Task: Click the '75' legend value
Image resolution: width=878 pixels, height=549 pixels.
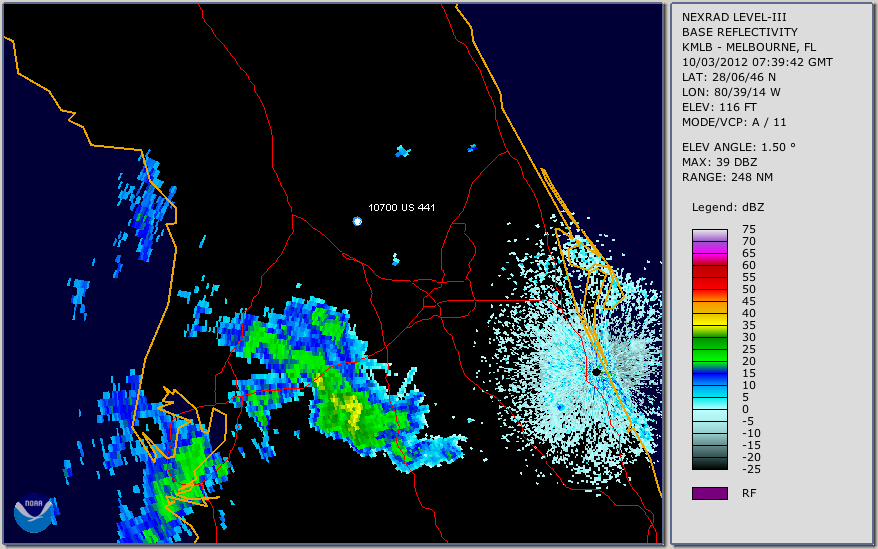Action: [749, 229]
